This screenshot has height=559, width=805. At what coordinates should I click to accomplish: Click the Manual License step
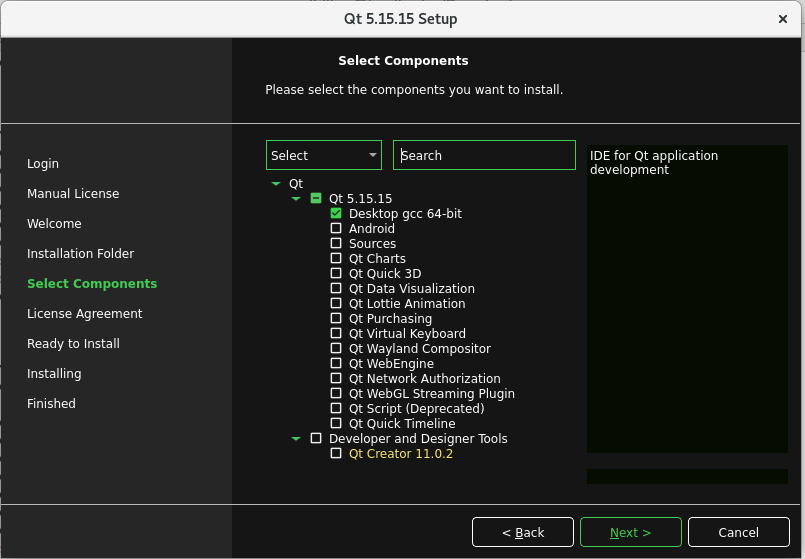tap(73, 194)
